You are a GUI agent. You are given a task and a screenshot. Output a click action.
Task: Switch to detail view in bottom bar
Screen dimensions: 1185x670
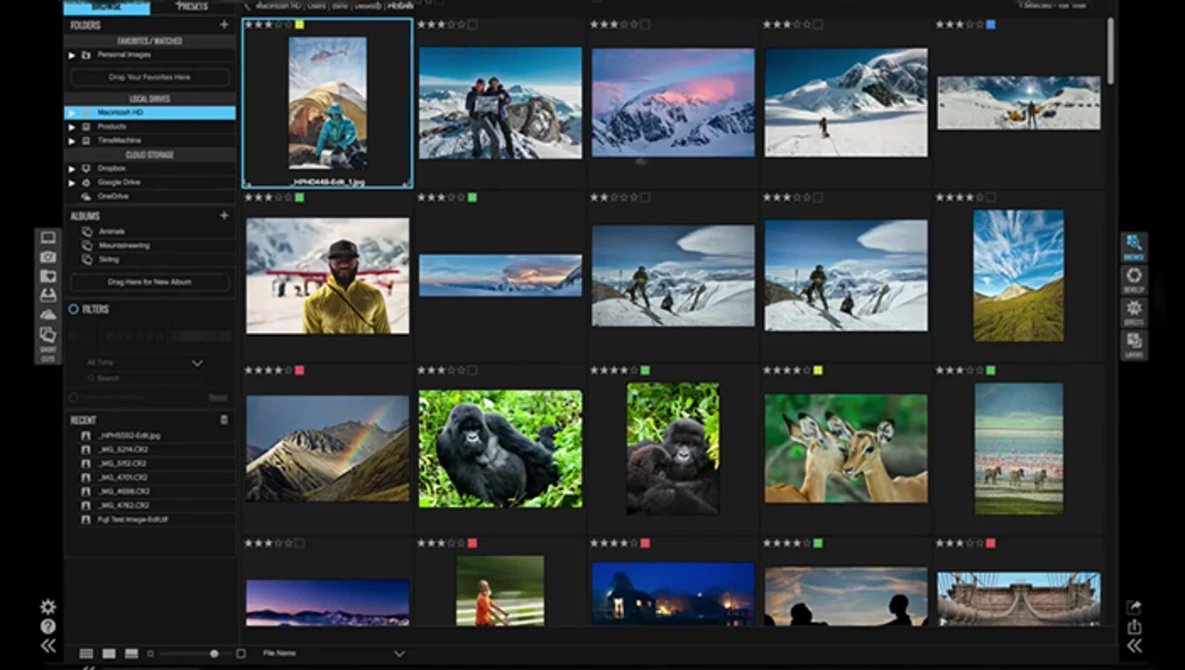109,653
